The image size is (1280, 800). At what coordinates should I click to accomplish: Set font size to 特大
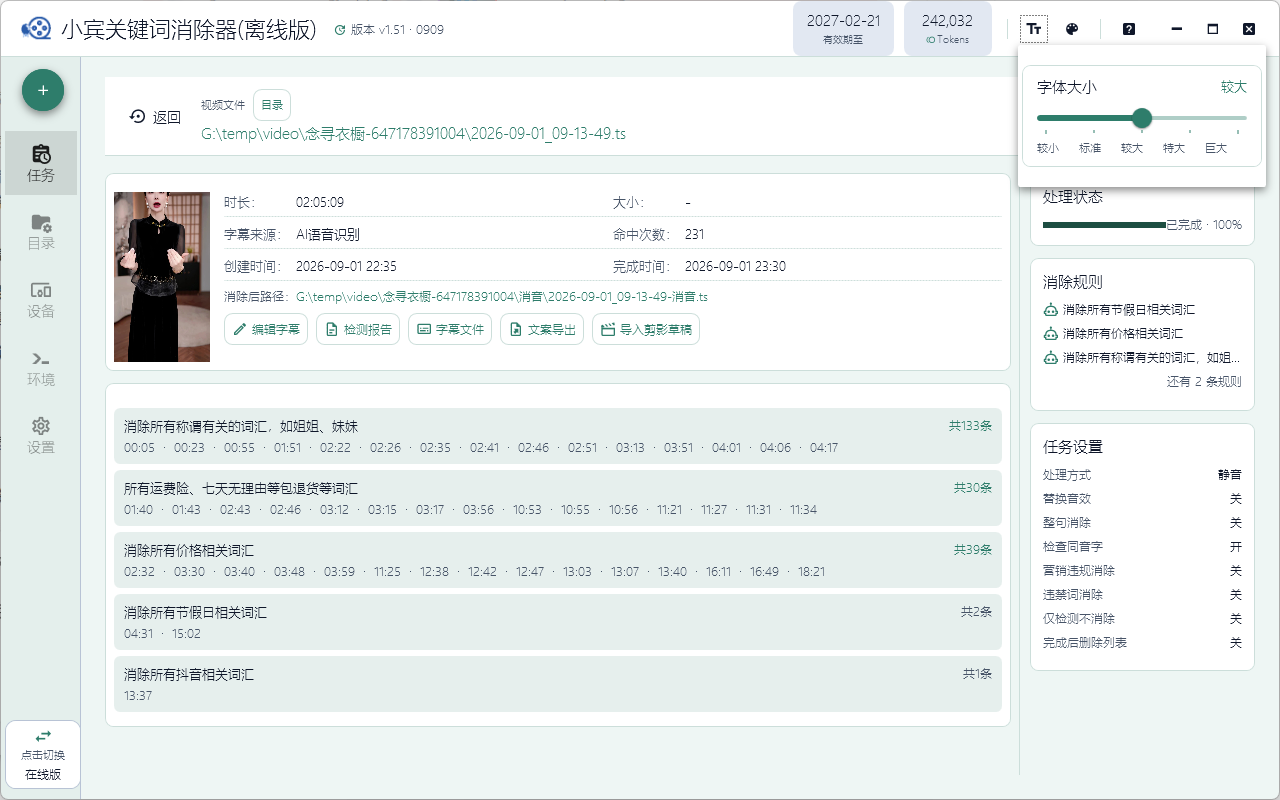1173,148
